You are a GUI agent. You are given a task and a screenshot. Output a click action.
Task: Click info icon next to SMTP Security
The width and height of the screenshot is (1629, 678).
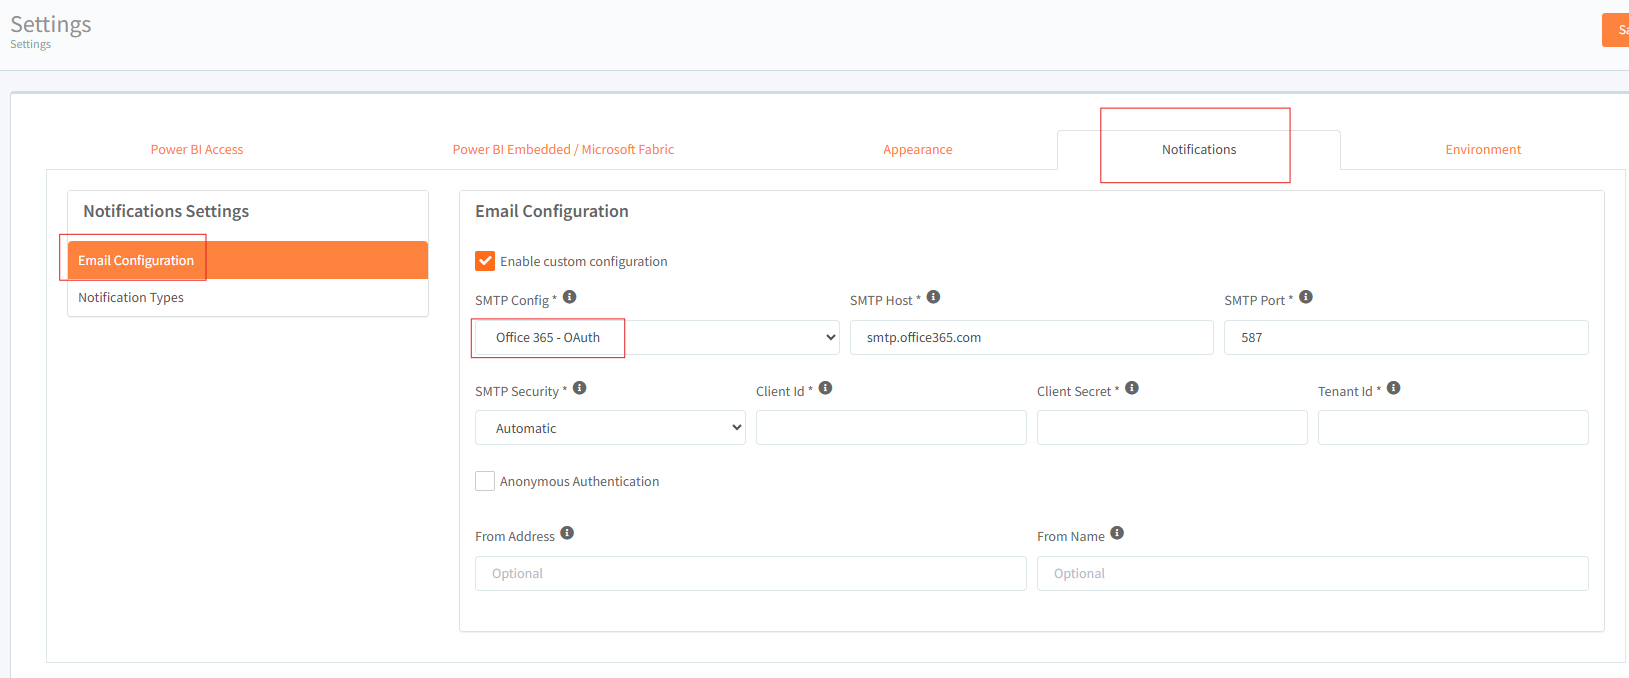(580, 388)
